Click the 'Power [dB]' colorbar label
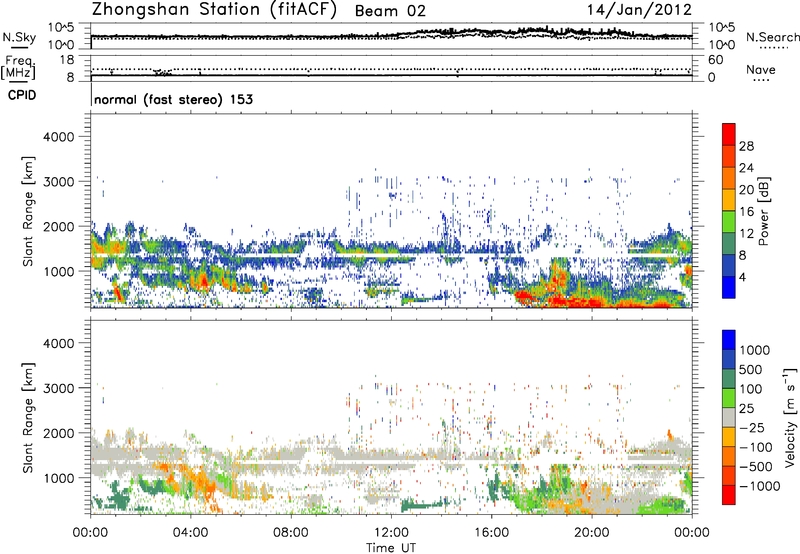Screen dimensions: 800x554 tap(763, 211)
